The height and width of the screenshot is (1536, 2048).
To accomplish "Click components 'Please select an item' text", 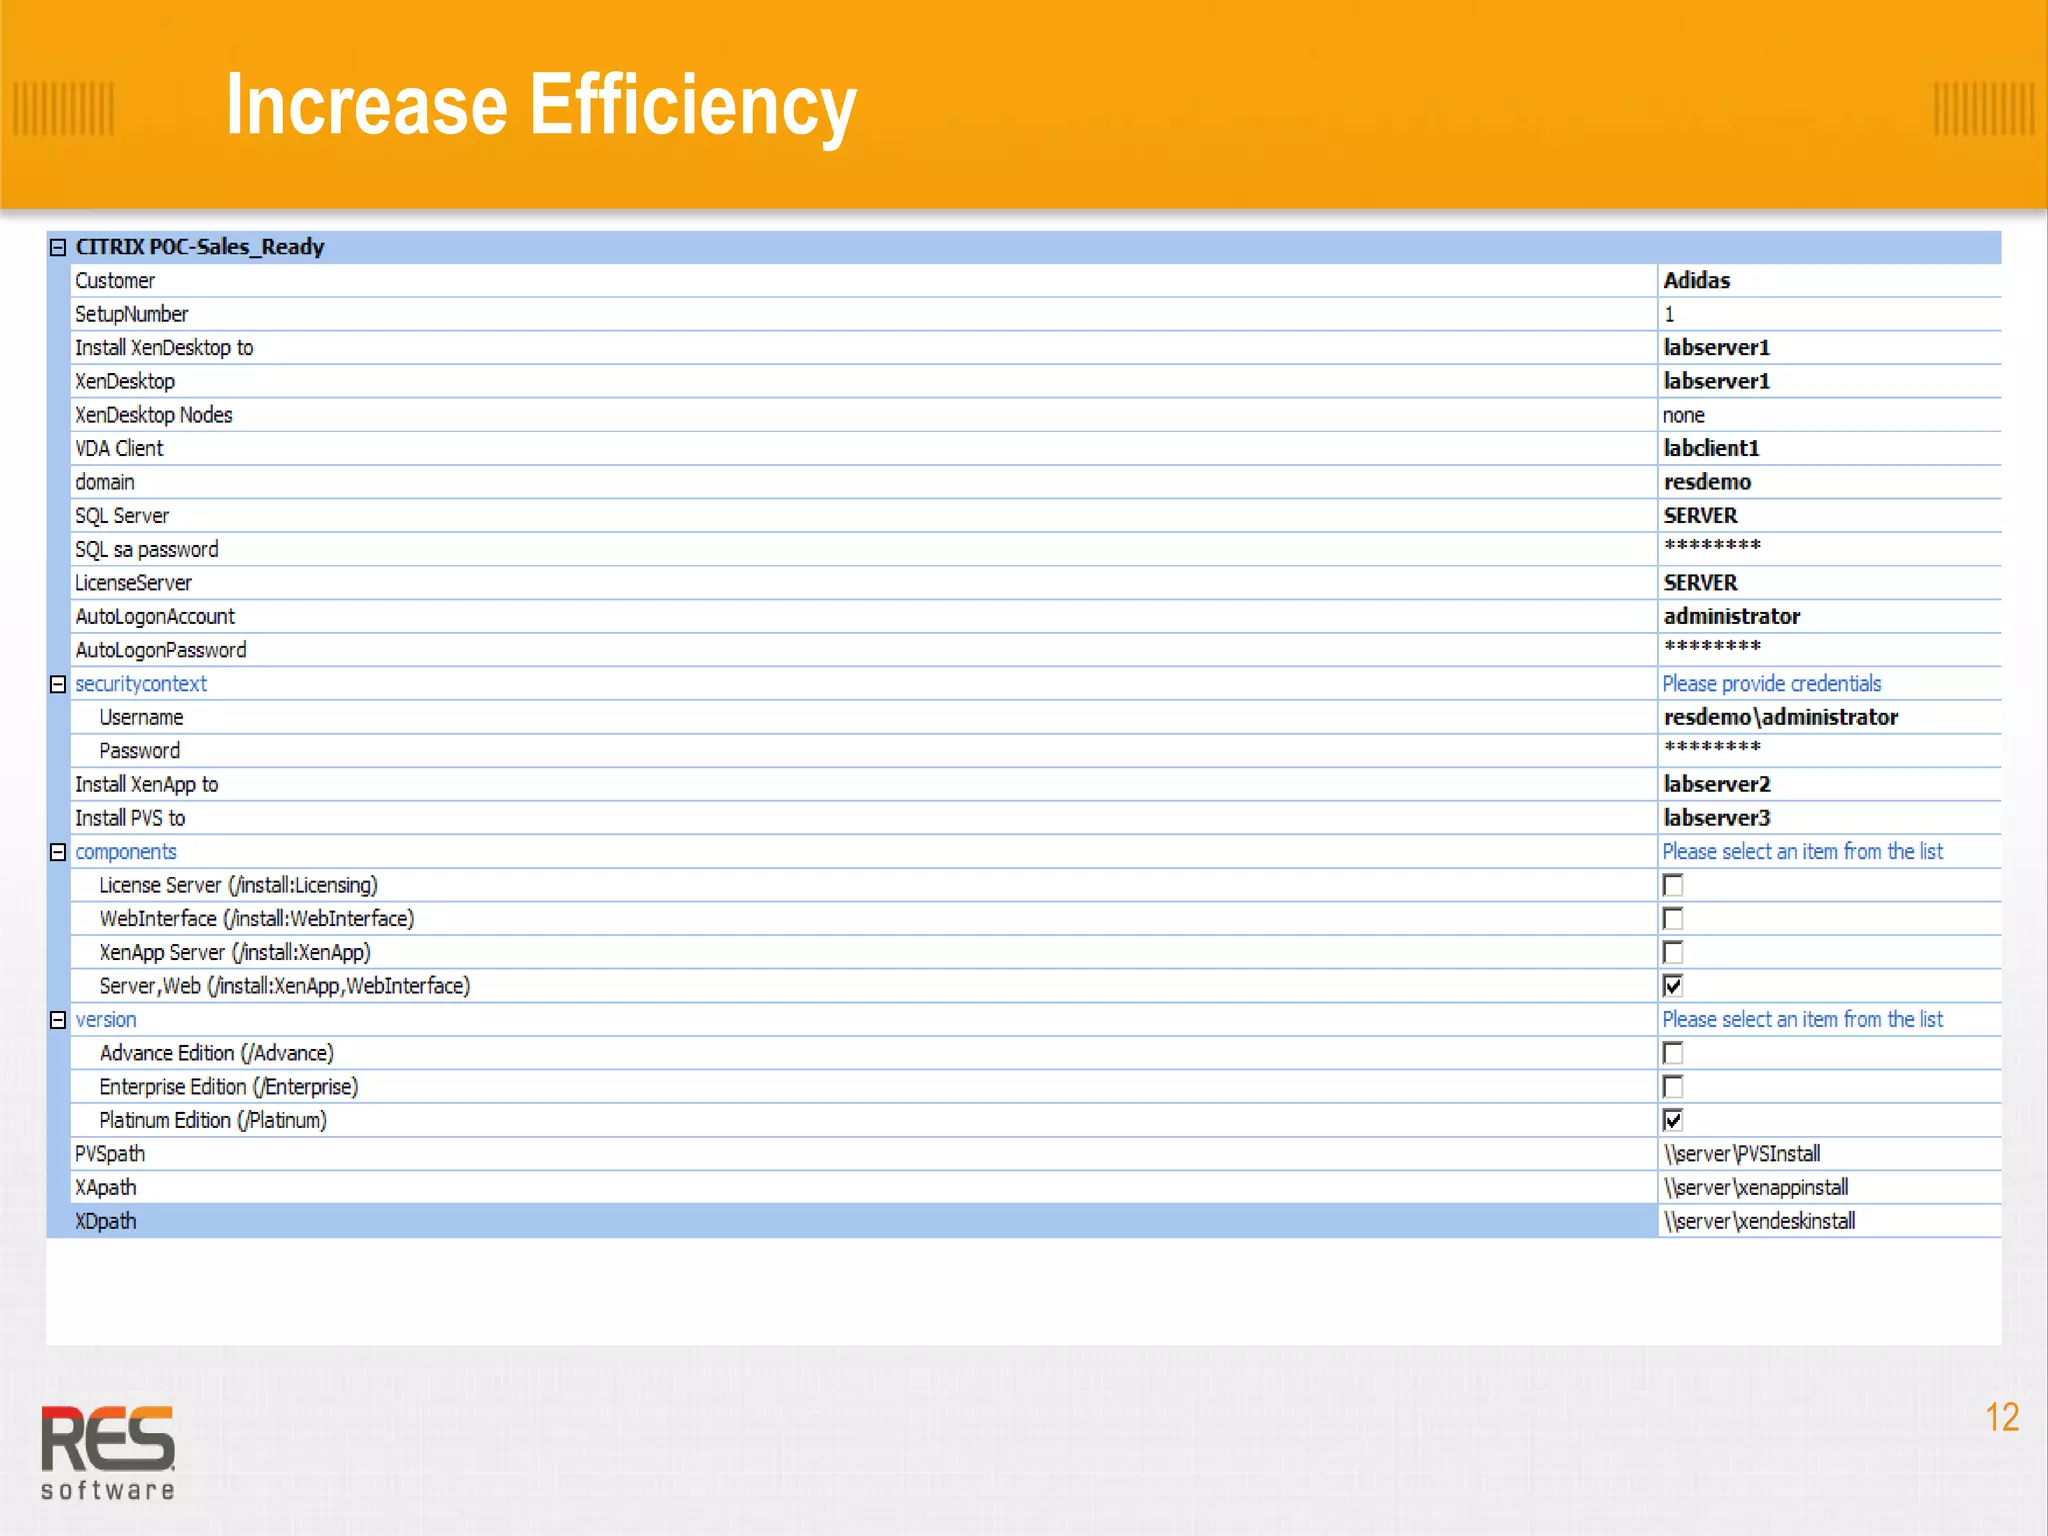I will [x=1802, y=852].
